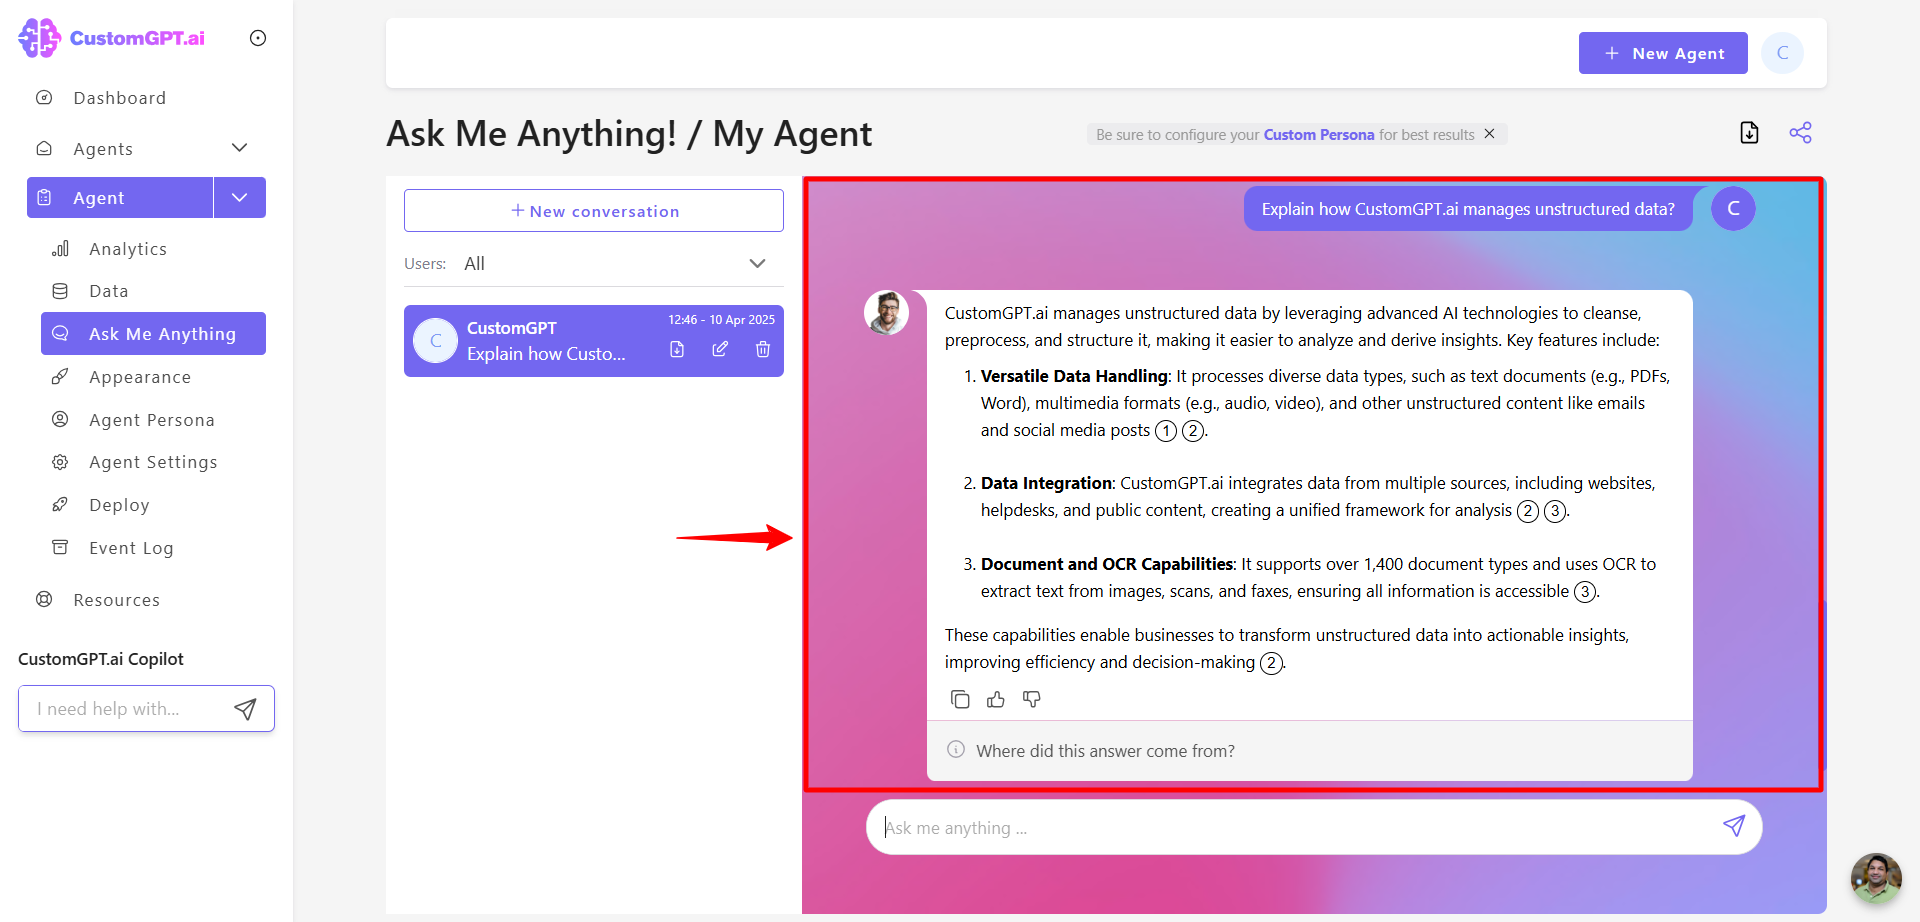This screenshot has height=922, width=1920.
Task: Open the Deploy page
Action: 119,505
